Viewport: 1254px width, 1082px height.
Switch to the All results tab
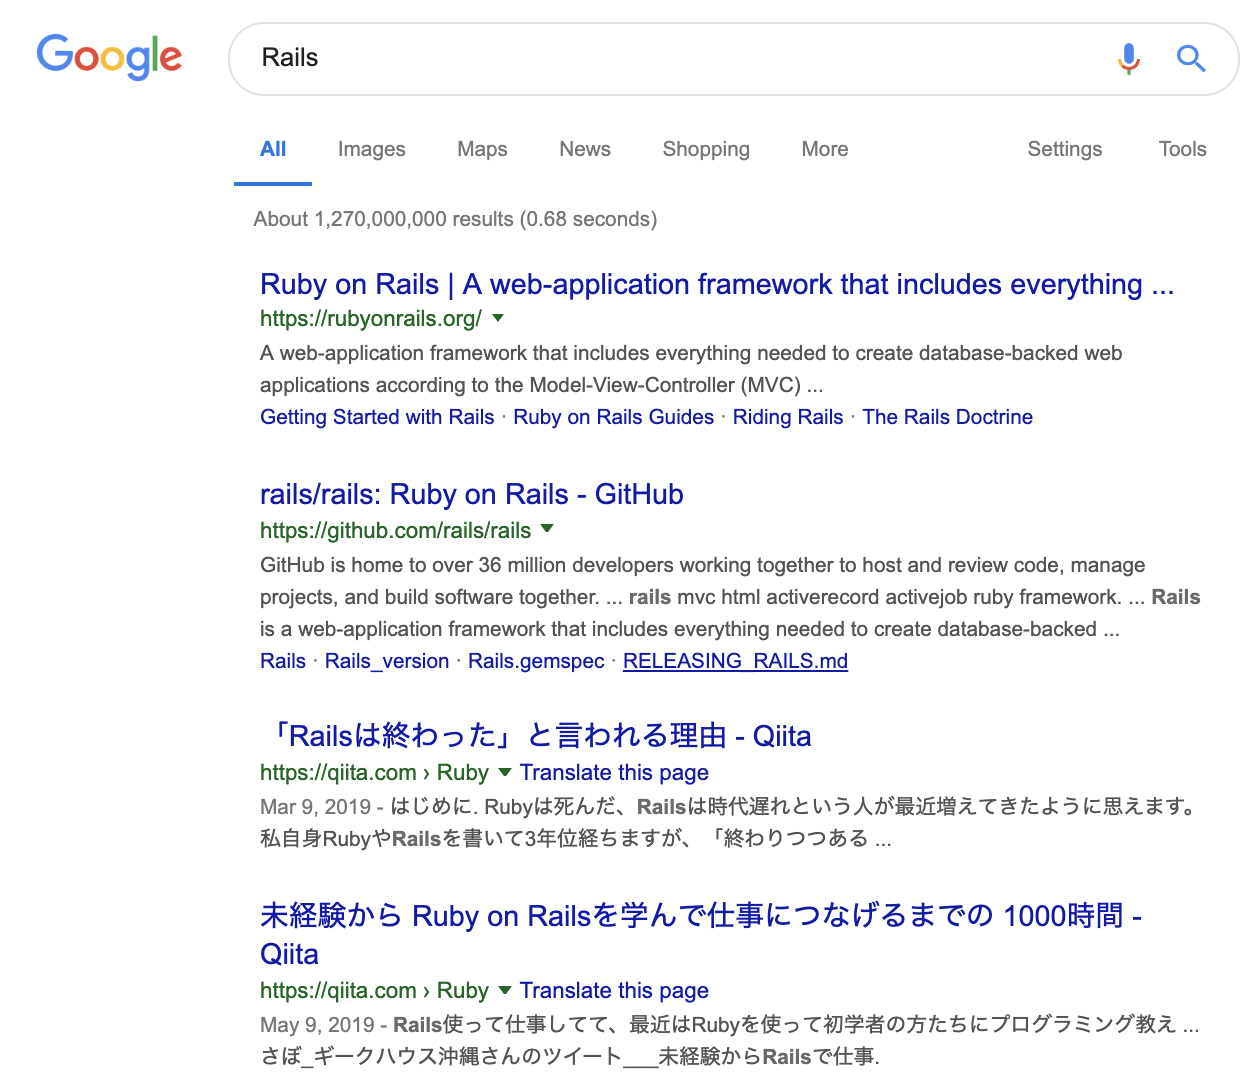[x=273, y=149]
